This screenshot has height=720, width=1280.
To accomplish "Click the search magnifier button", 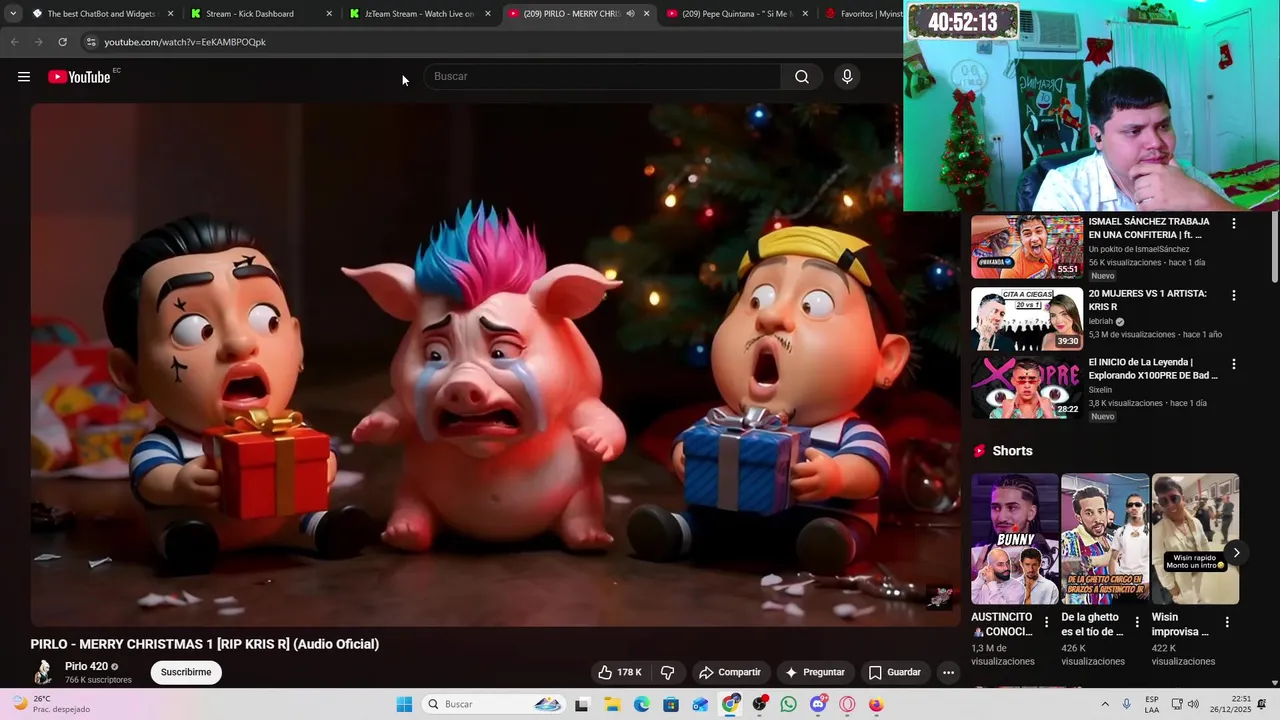I will pos(802,77).
